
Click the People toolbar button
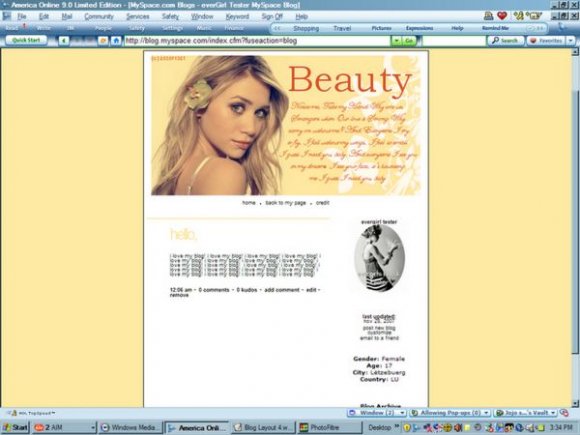[x=103, y=28]
